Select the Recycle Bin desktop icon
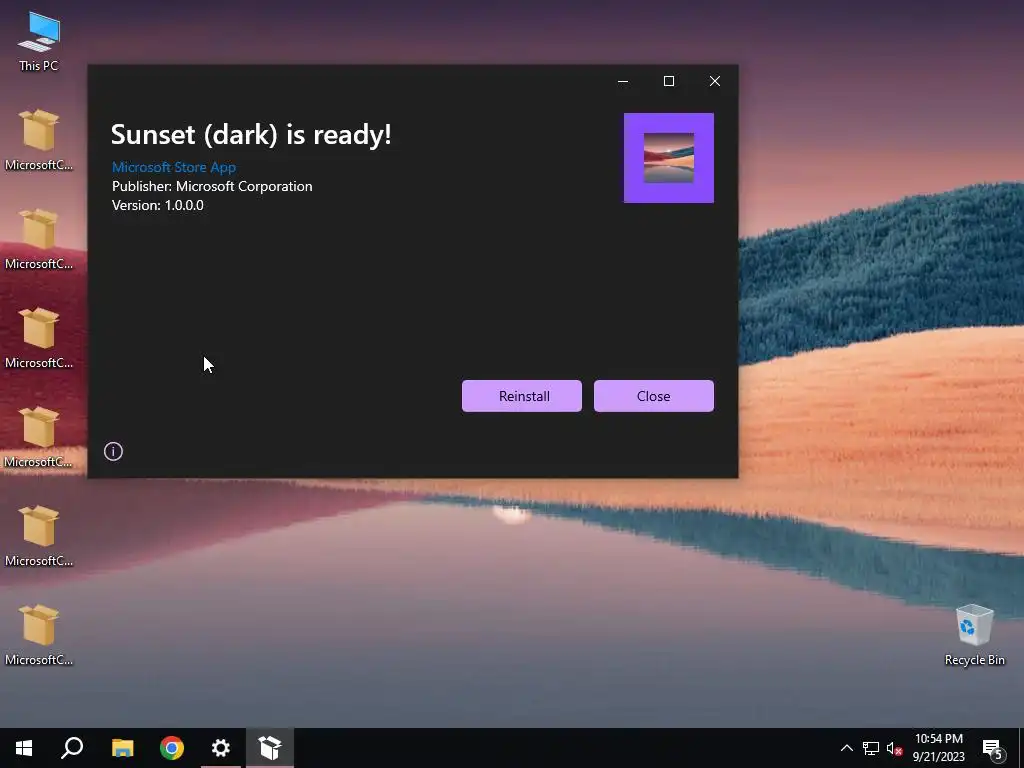Image resolution: width=1024 pixels, height=768 pixels. tap(974, 635)
